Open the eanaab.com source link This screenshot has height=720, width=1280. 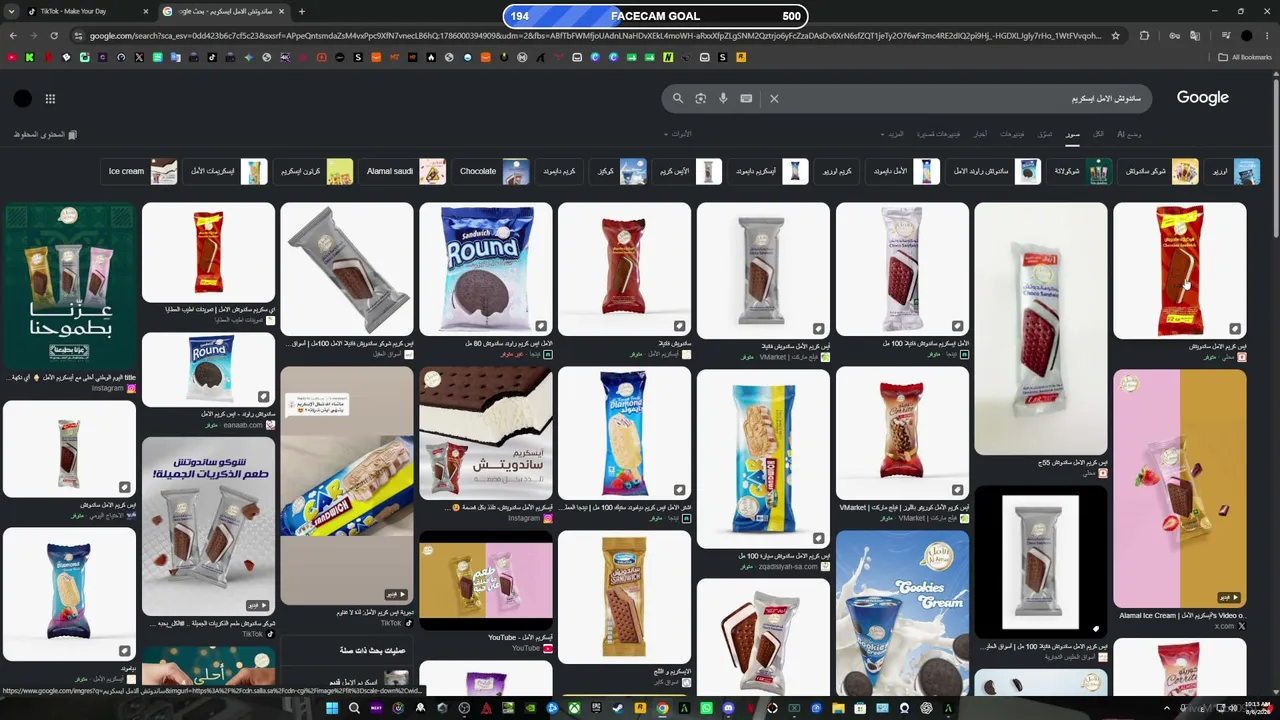[x=241, y=425]
